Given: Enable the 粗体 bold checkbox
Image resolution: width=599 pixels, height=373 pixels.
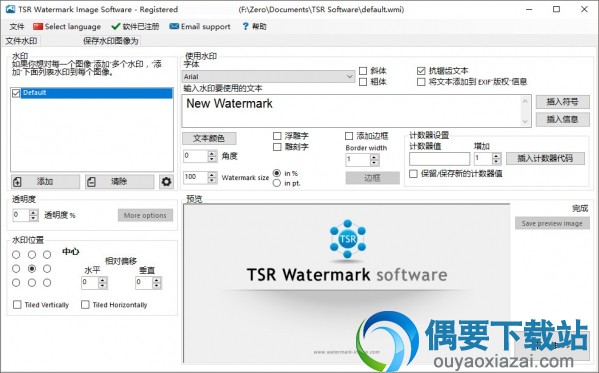Looking at the screenshot, I should (363, 82).
